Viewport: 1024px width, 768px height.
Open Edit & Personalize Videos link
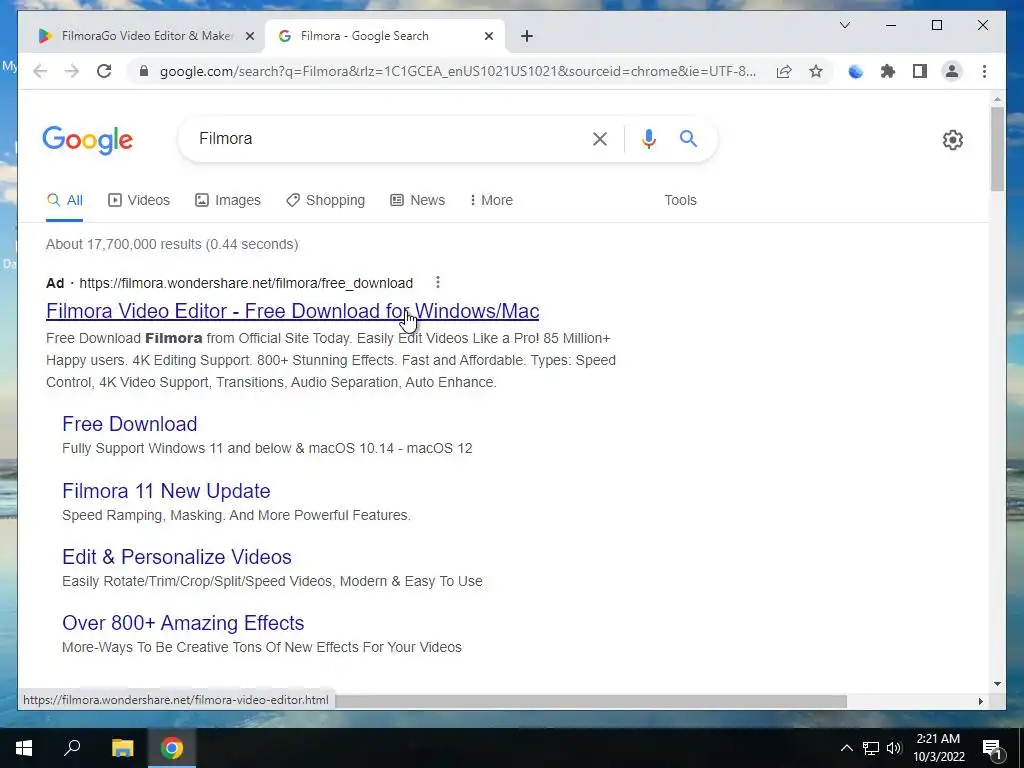[176, 556]
